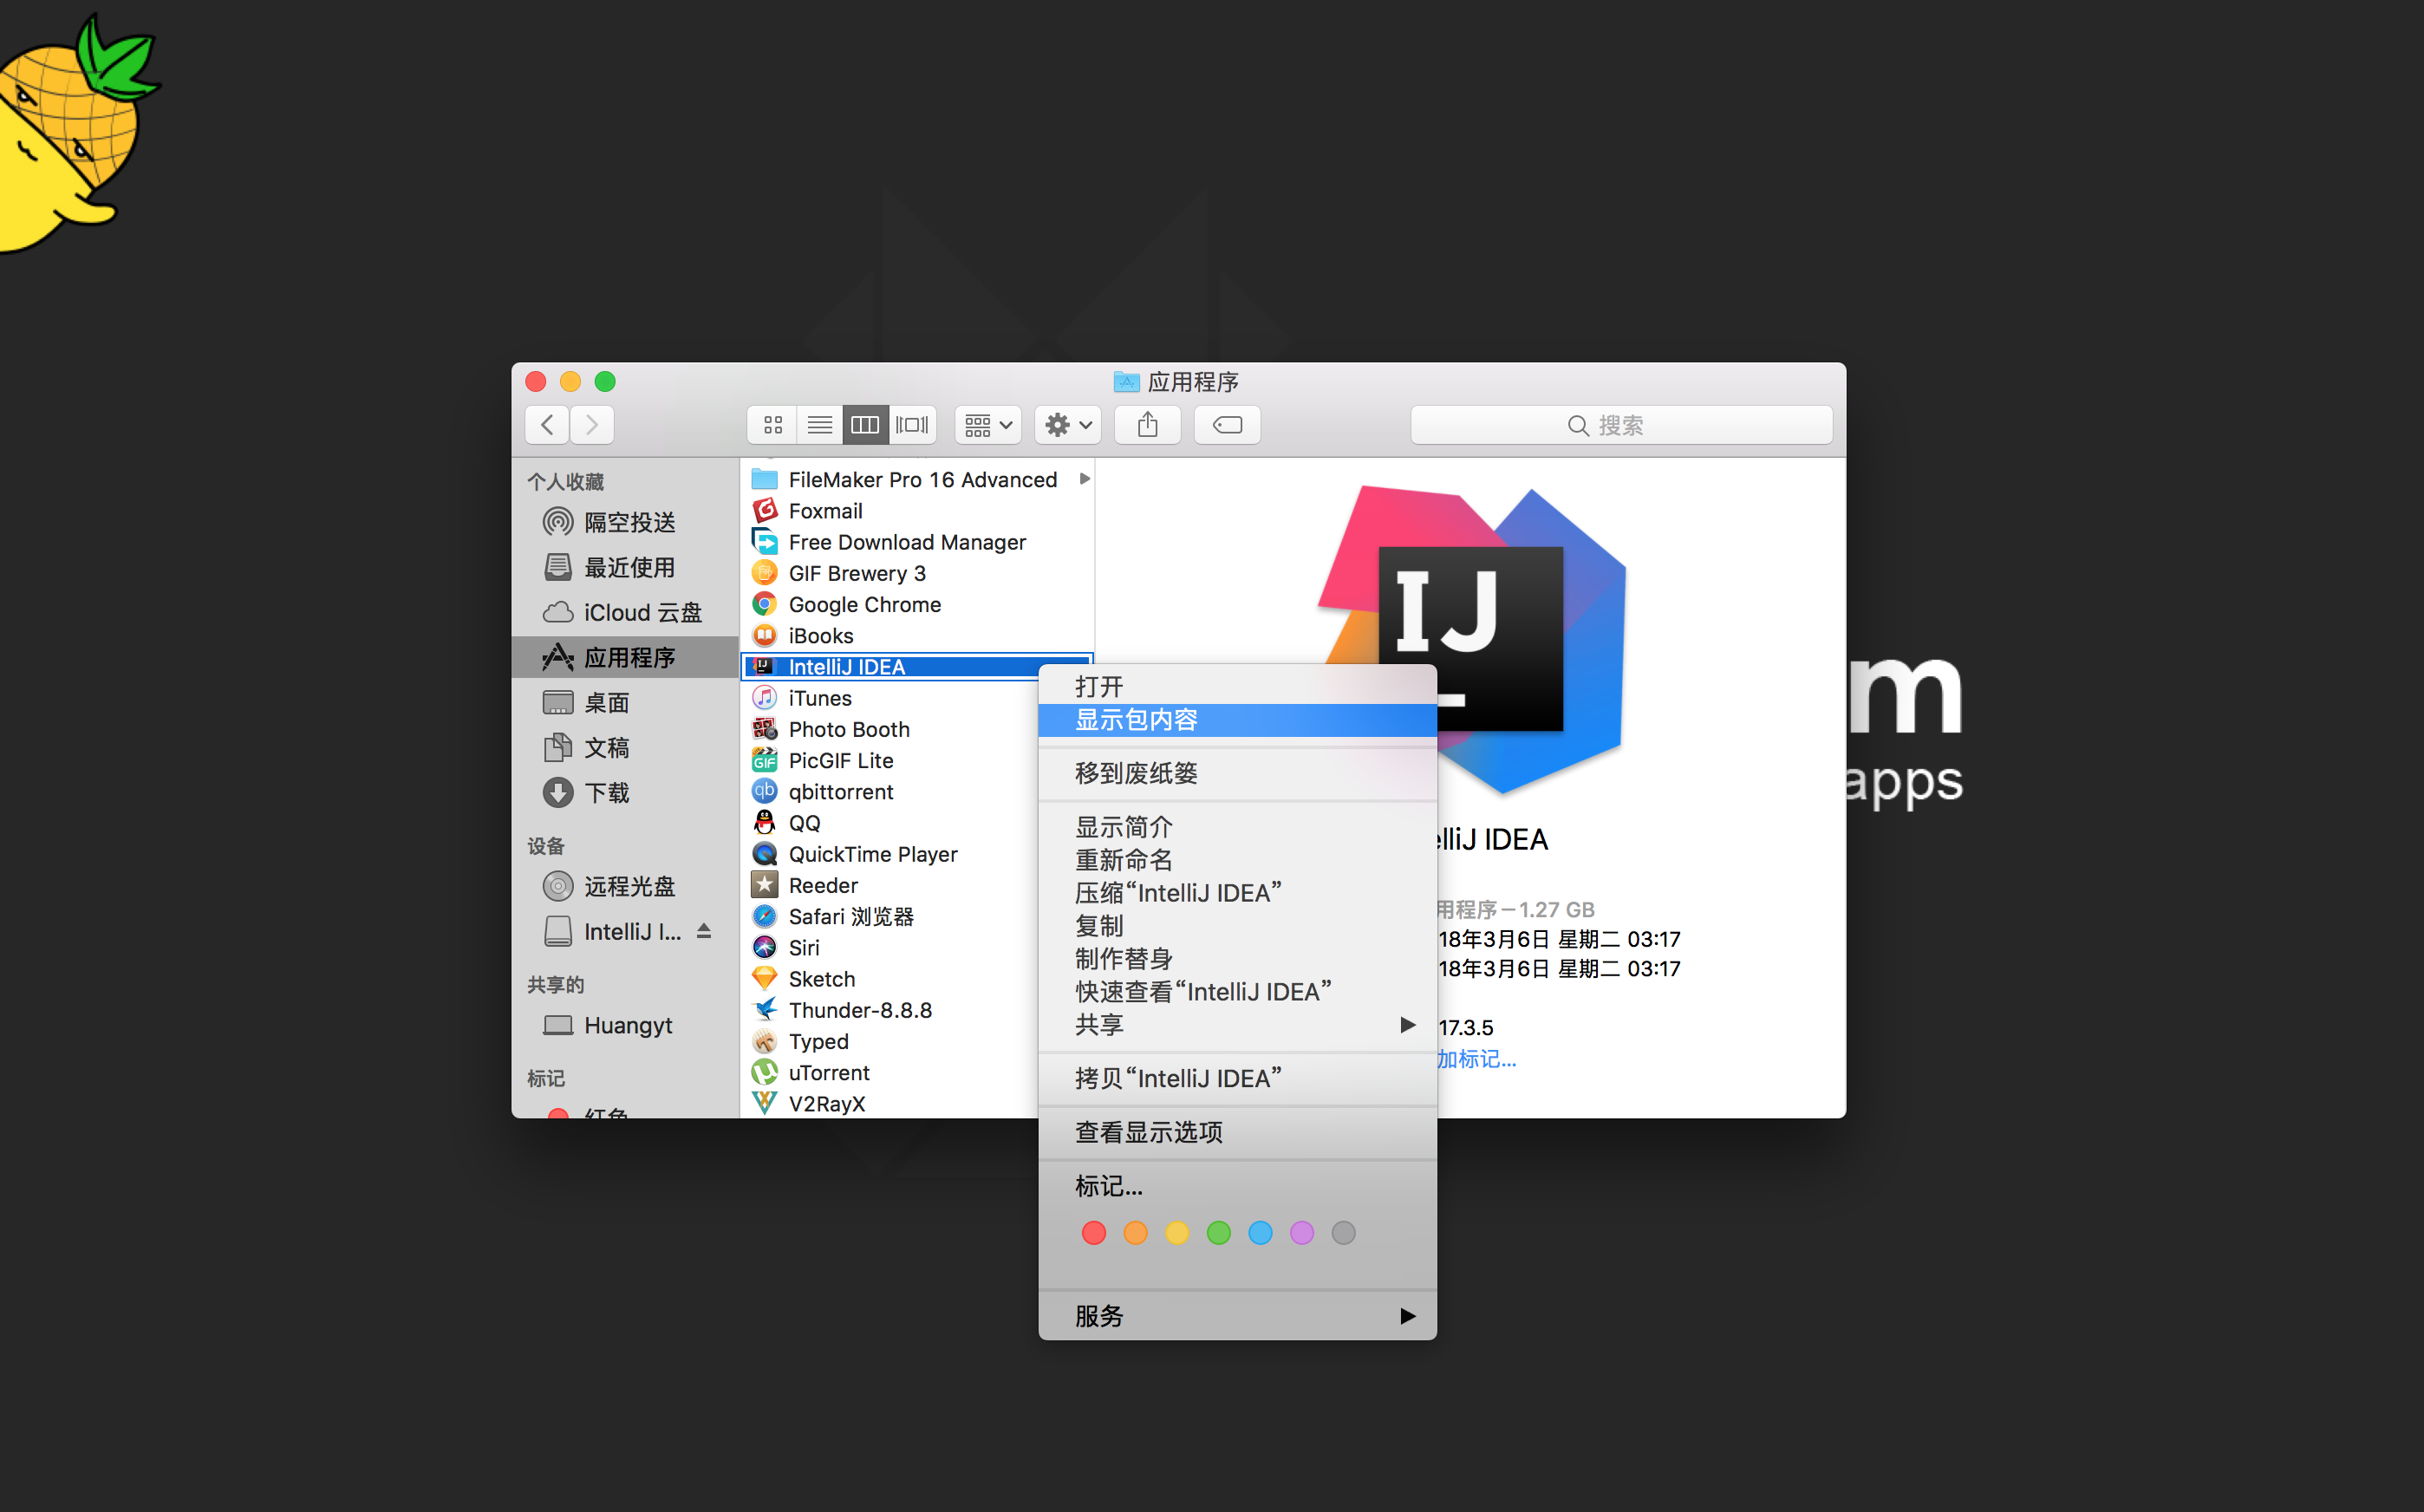Open AirDrop 隔空投送 in sidebar
The height and width of the screenshot is (1512, 2424).
click(x=625, y=522)
